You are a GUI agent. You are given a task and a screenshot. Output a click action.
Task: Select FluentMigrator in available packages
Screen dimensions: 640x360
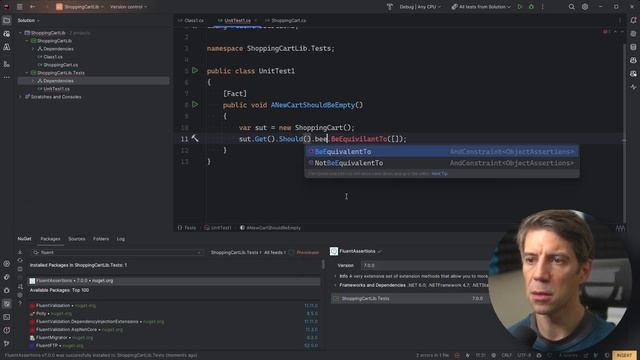[174, 338]
